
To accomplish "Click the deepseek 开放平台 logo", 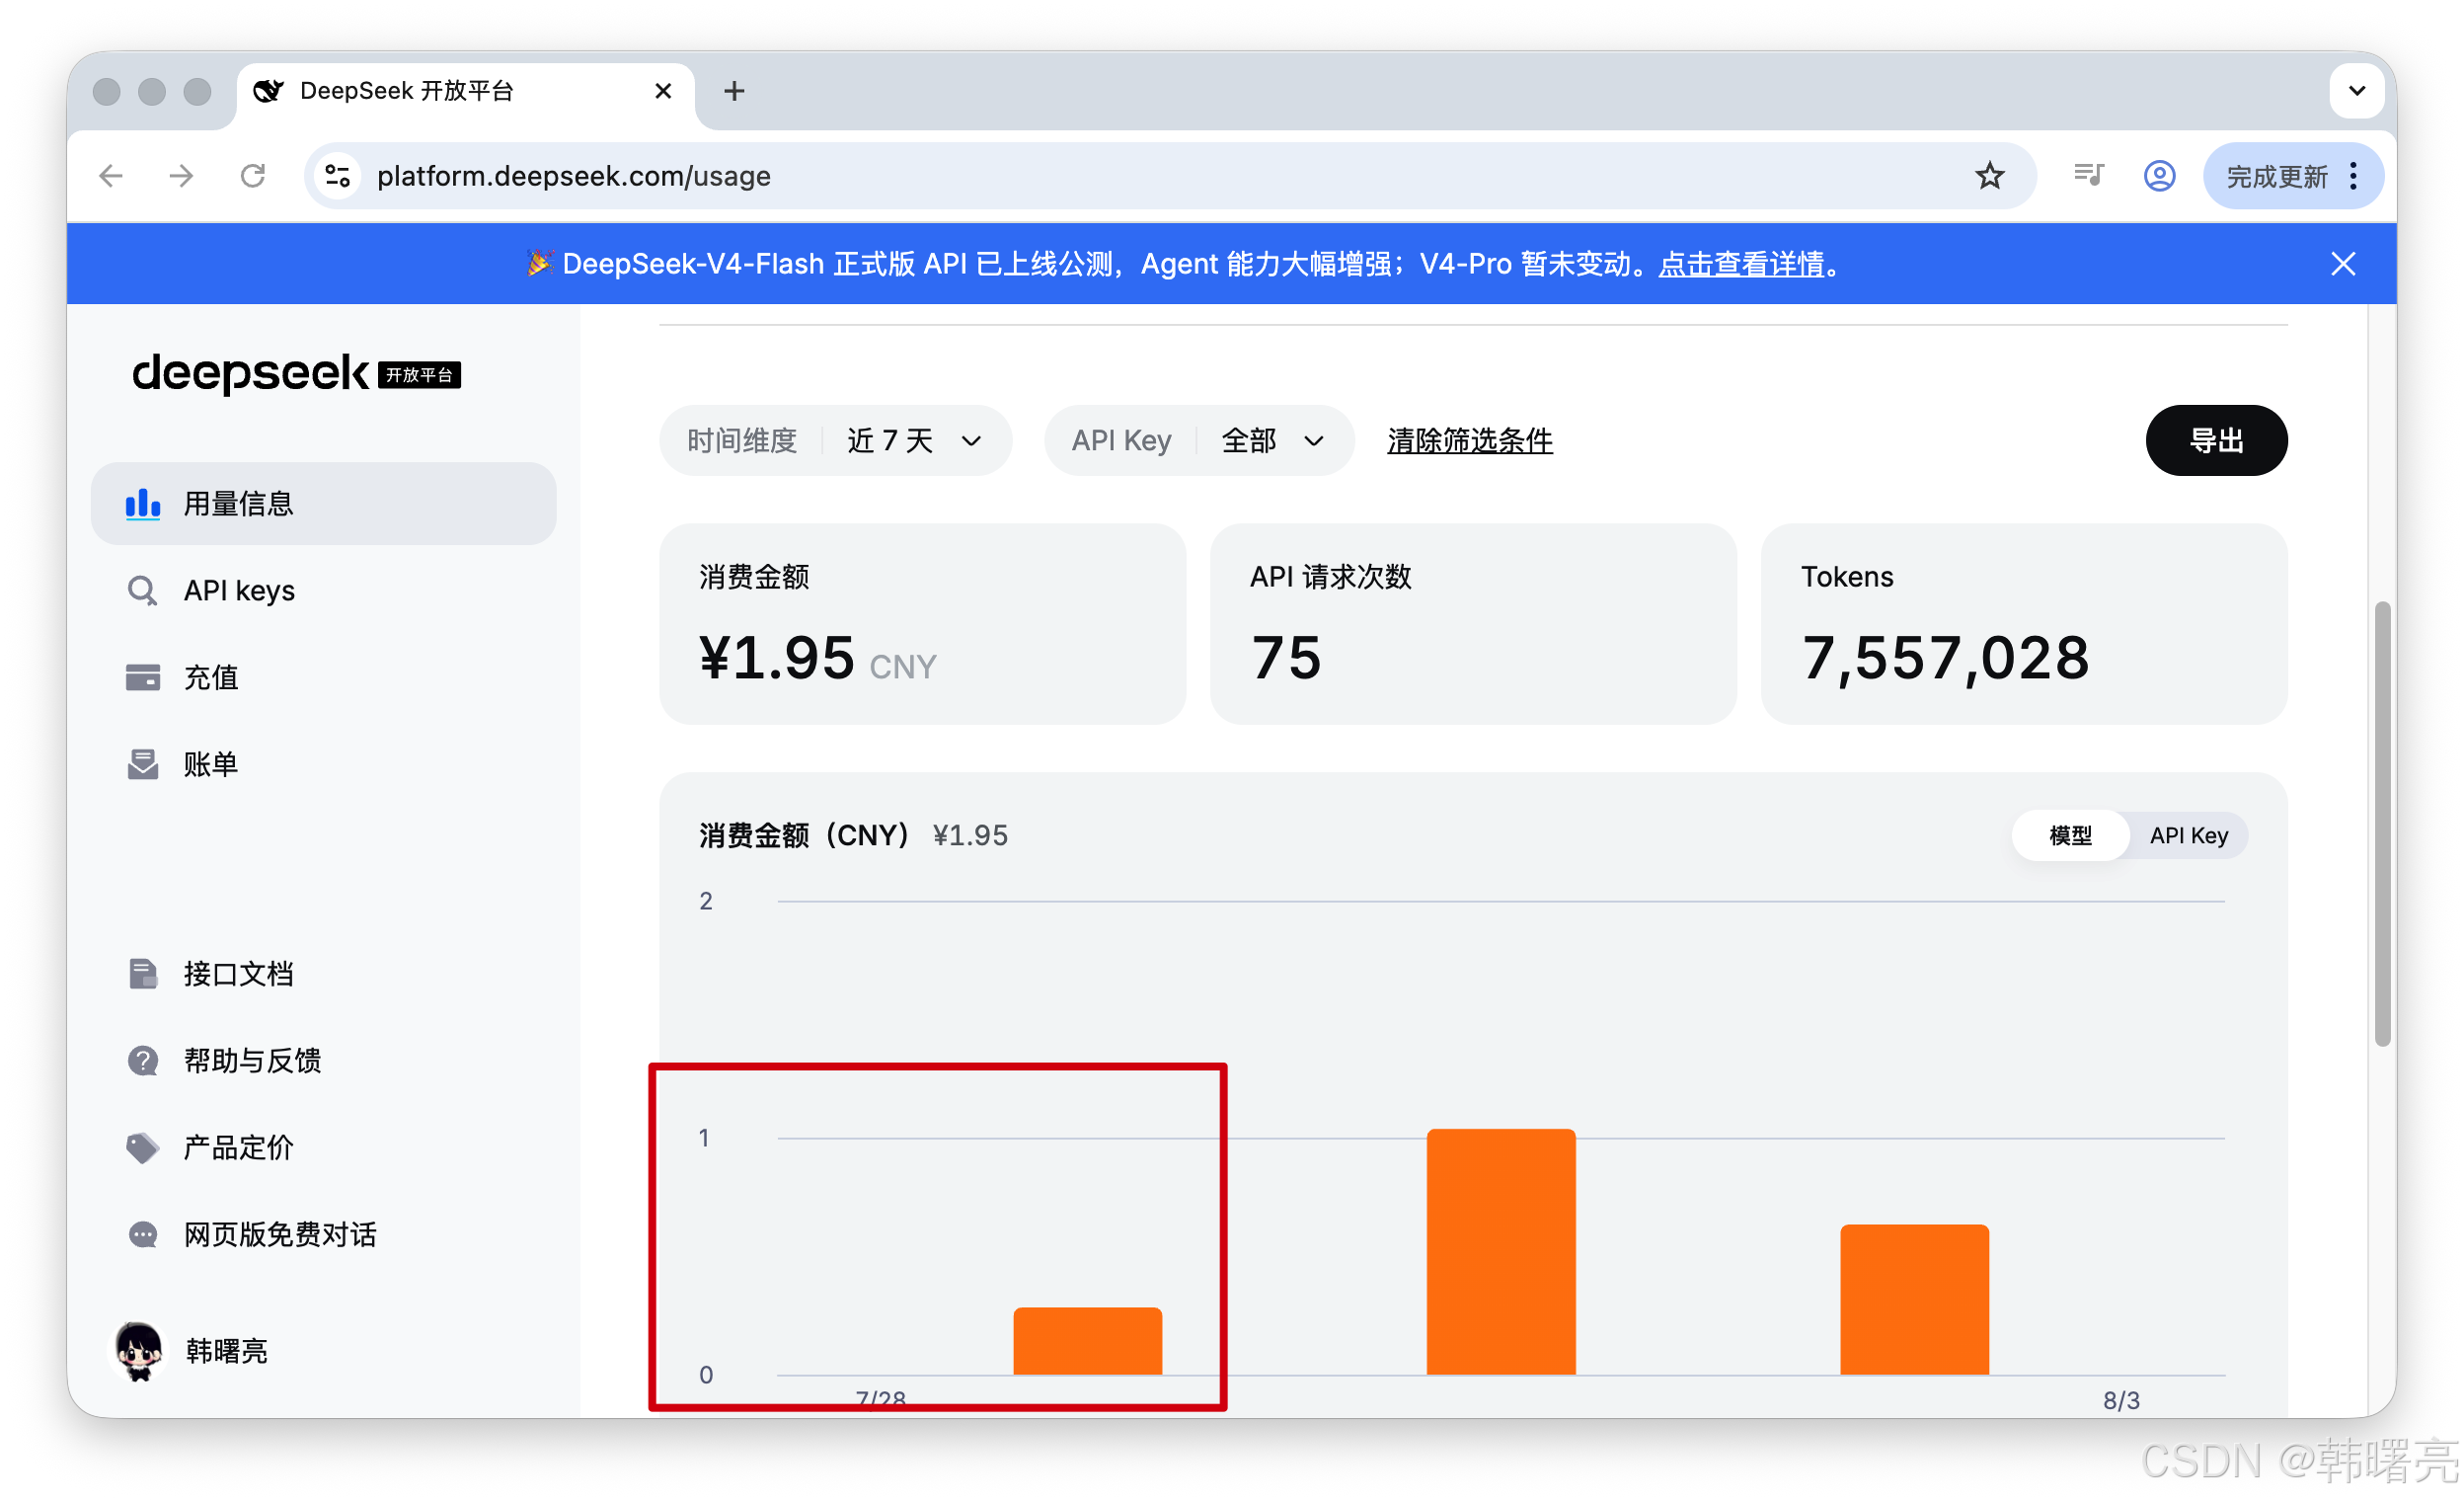I will click(x=296, y=373).
